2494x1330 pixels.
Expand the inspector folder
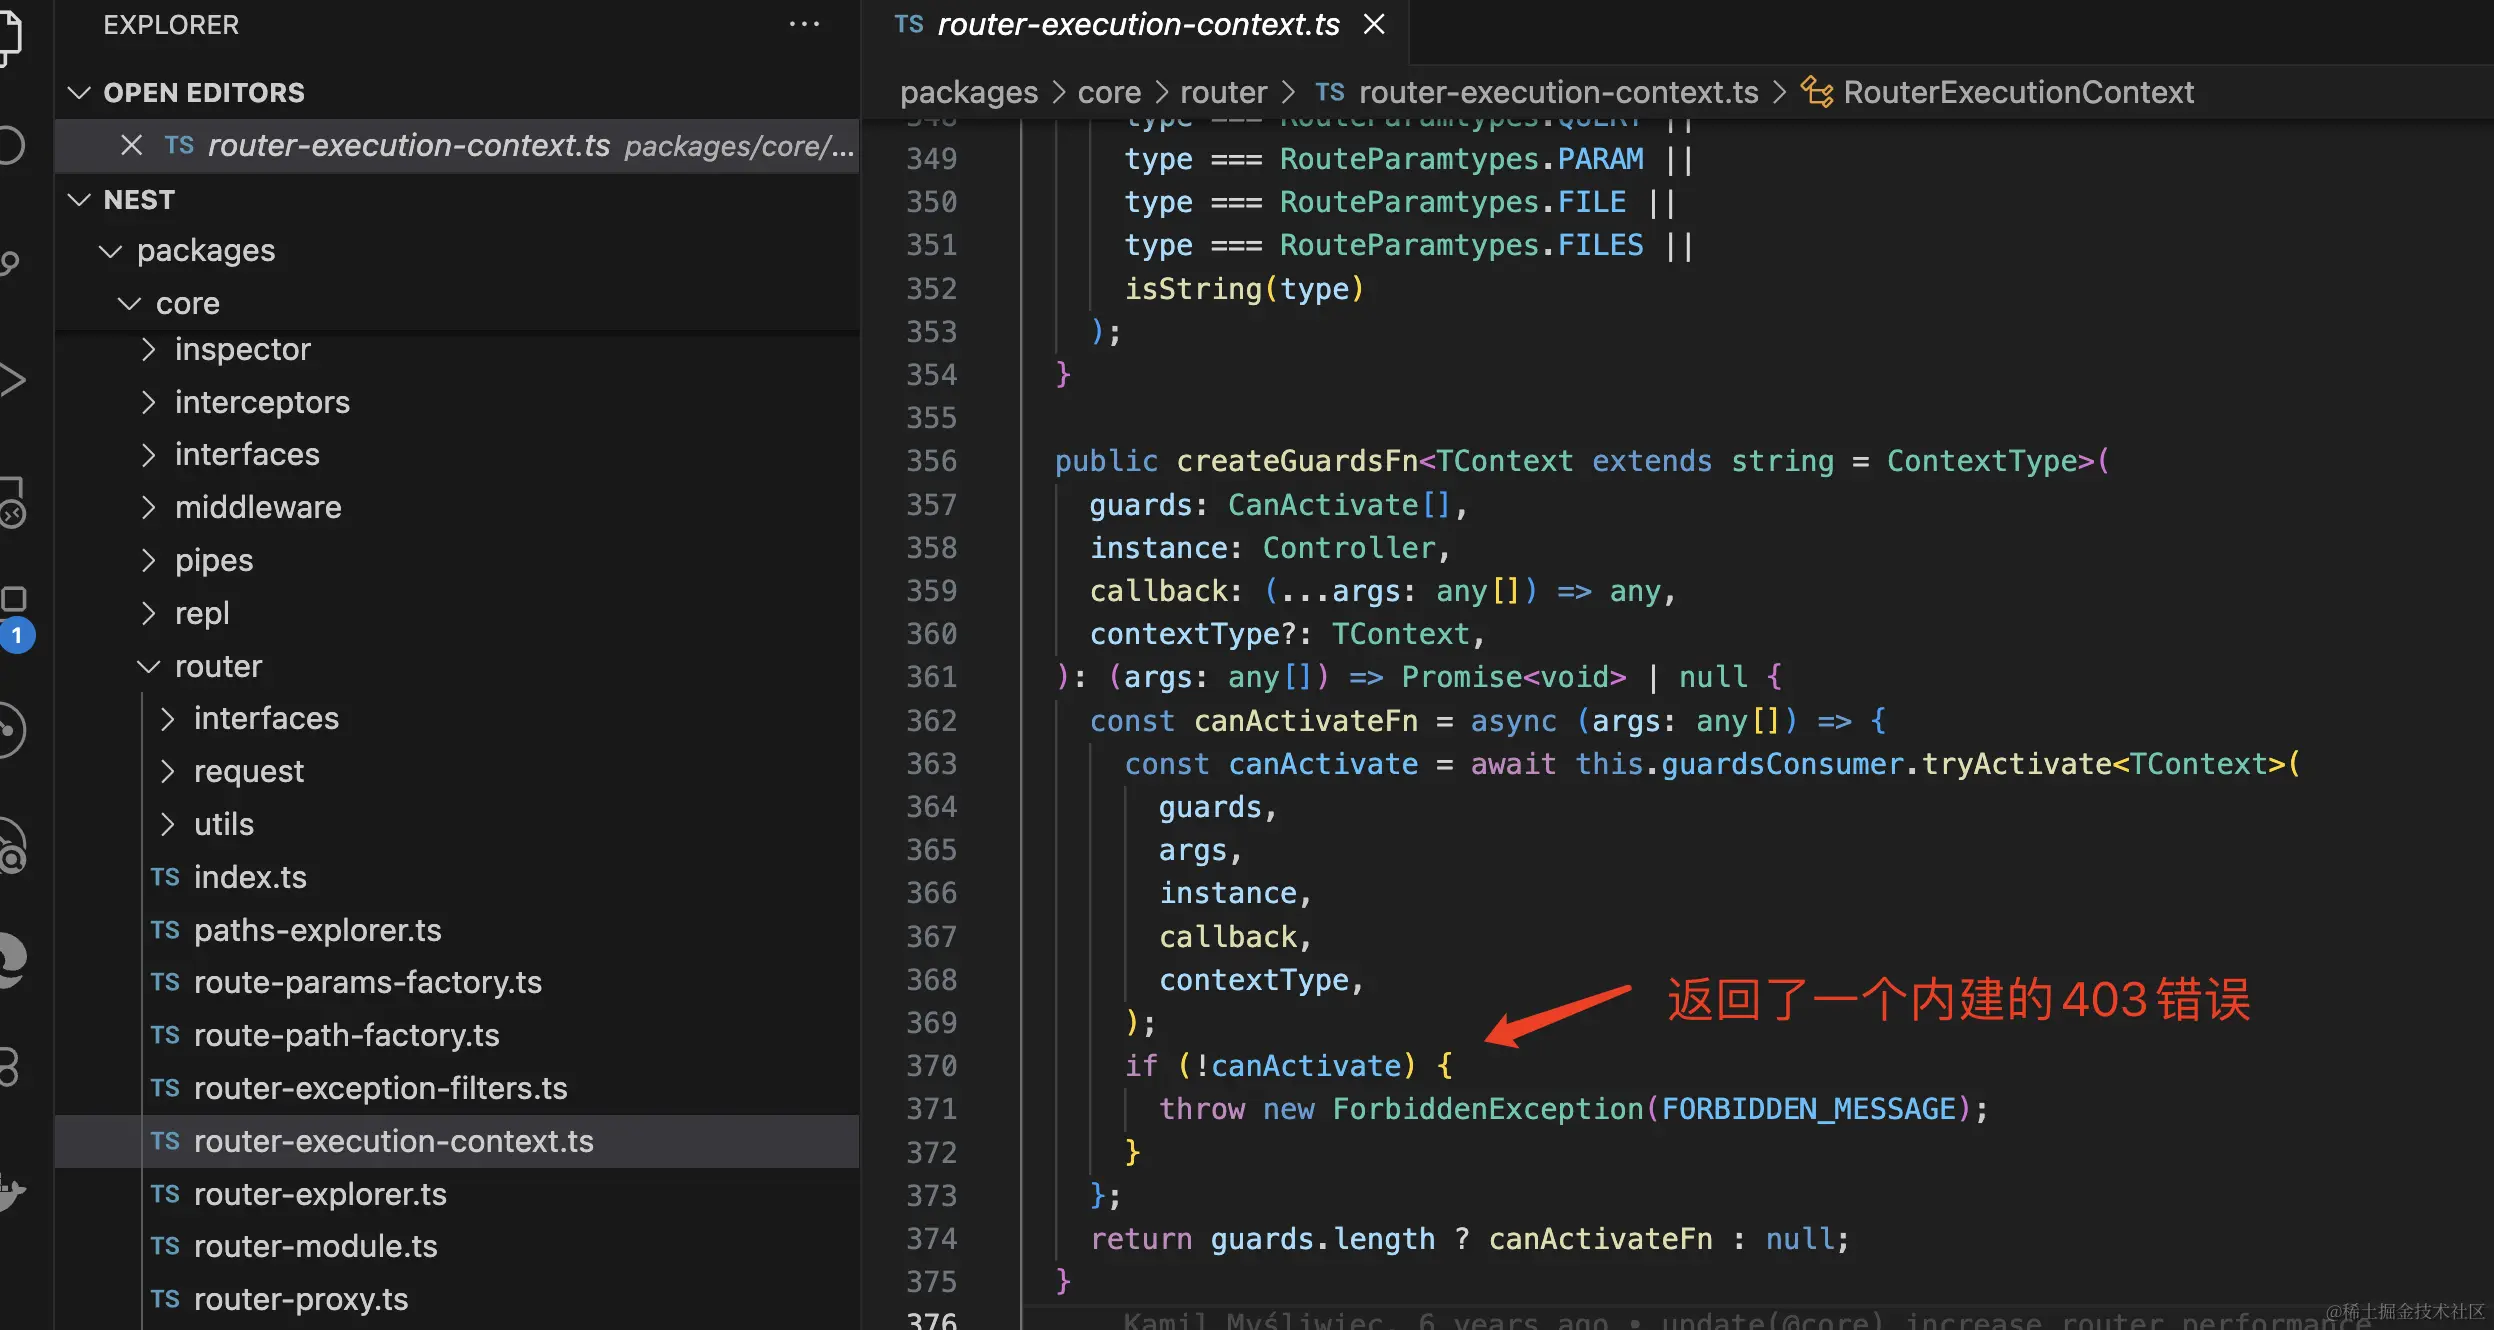point(149,350)
